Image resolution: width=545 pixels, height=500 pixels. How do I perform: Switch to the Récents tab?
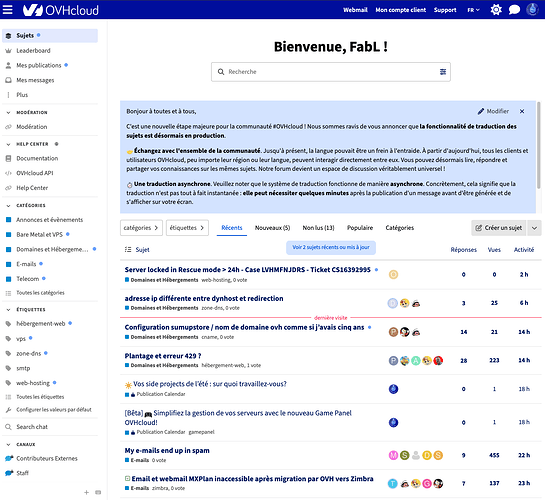coord(231,228)
